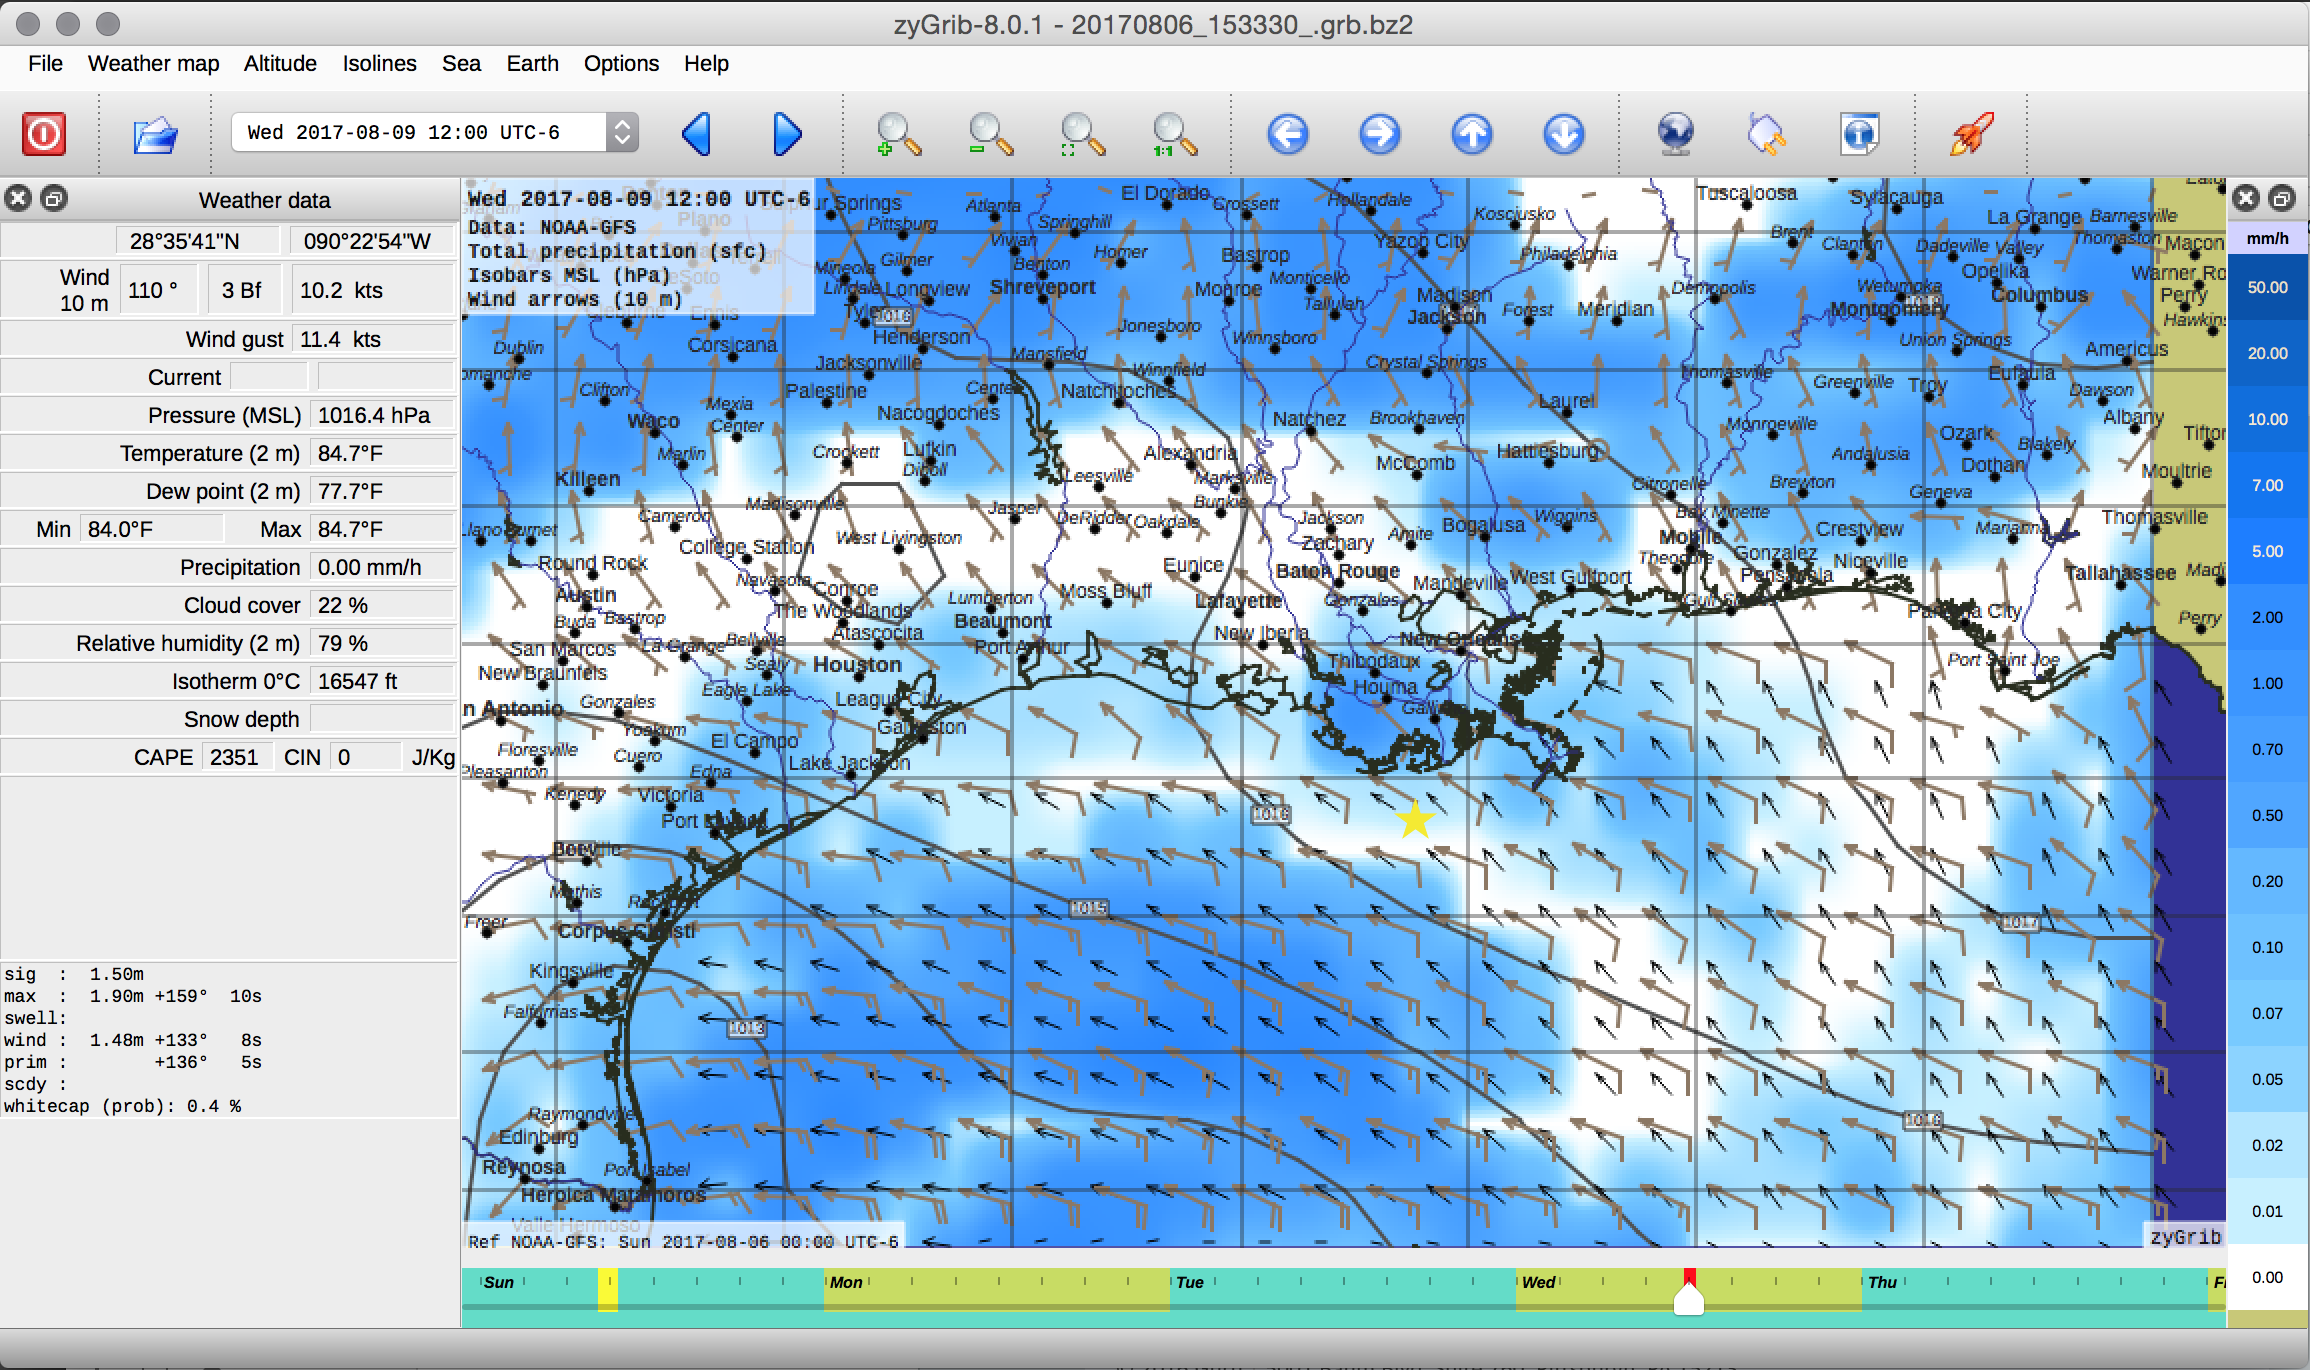Click the globe download icon

coord(1676,134)
